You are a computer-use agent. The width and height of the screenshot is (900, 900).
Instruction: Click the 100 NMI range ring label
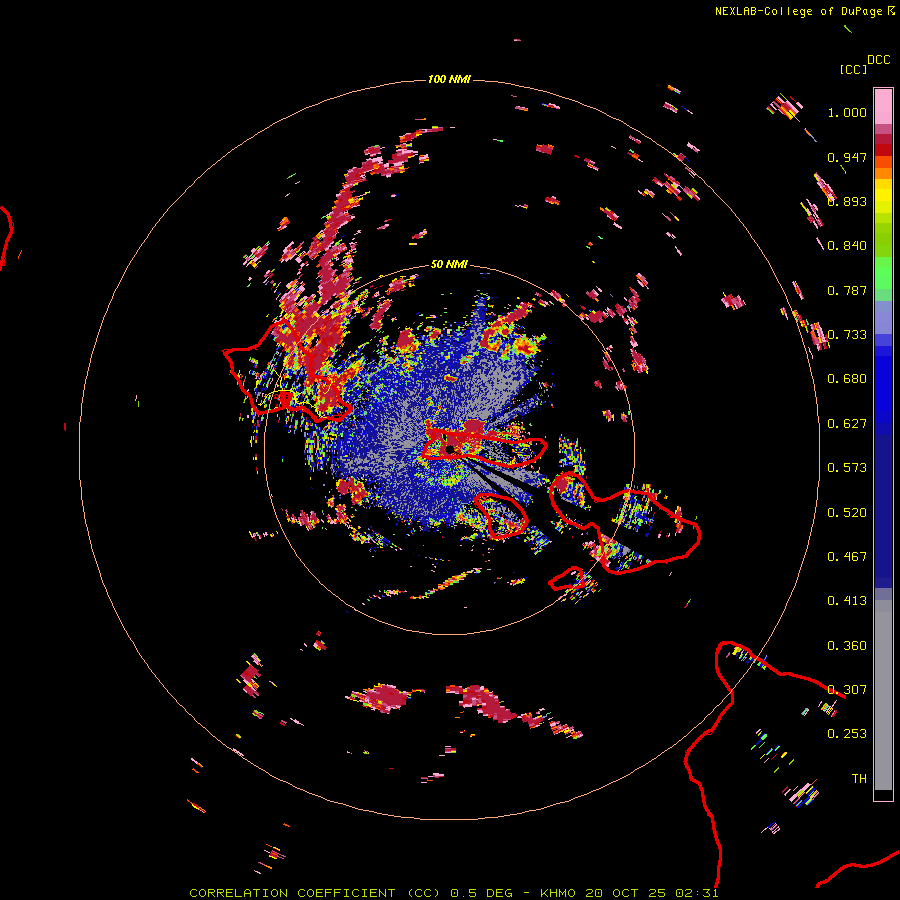pyautogui.click(x=449, y=79)
